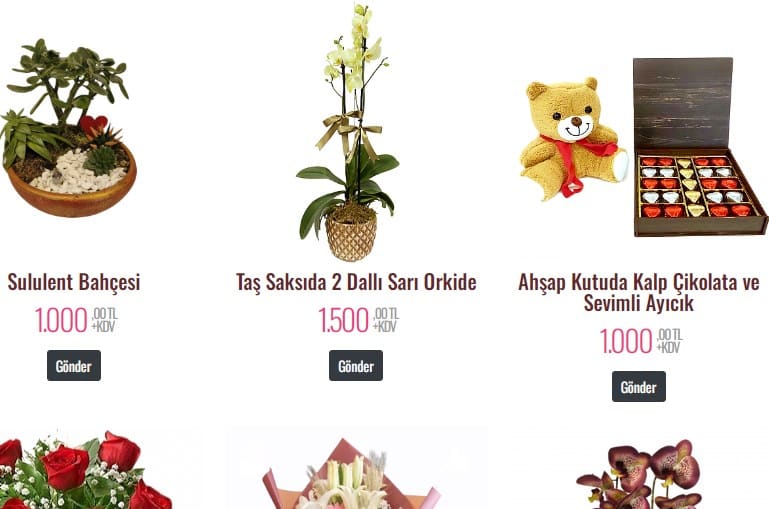Select the 1.000 TL chocolate box price
The width and height of the screenshot is (769, 509).
641,341
